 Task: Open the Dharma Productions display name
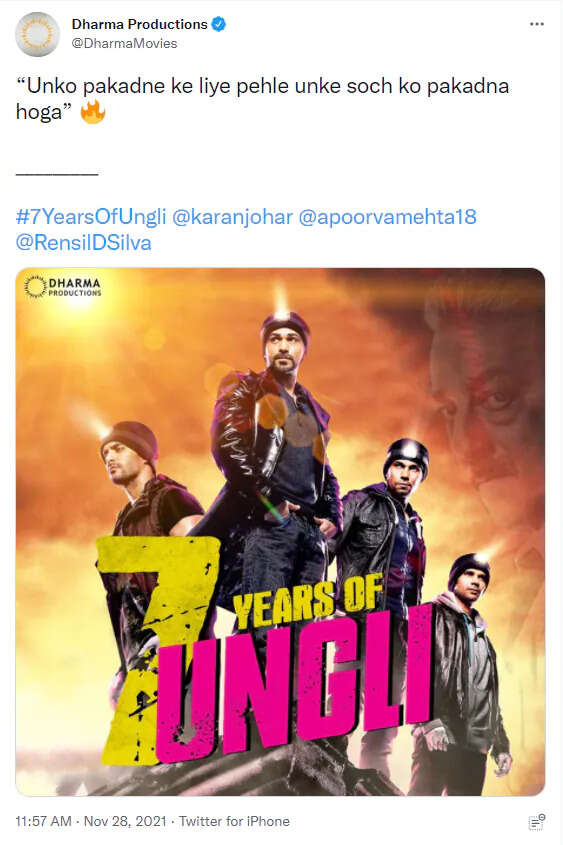pos(140,24)
